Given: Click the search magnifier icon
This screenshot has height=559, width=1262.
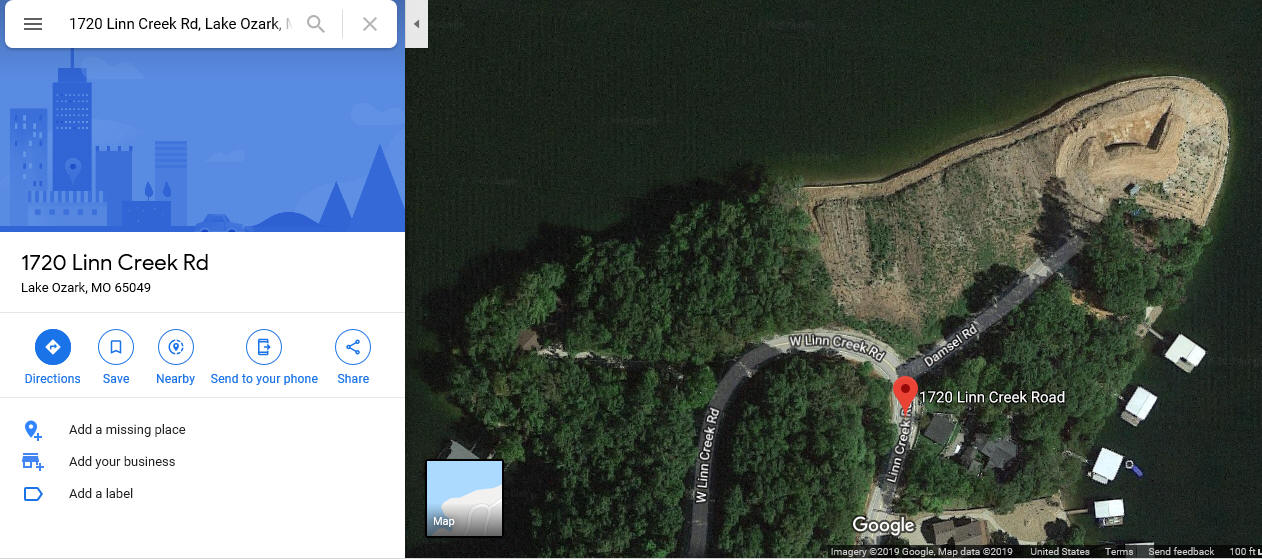Looking at the screenshot, I should [x=316, y=24].
